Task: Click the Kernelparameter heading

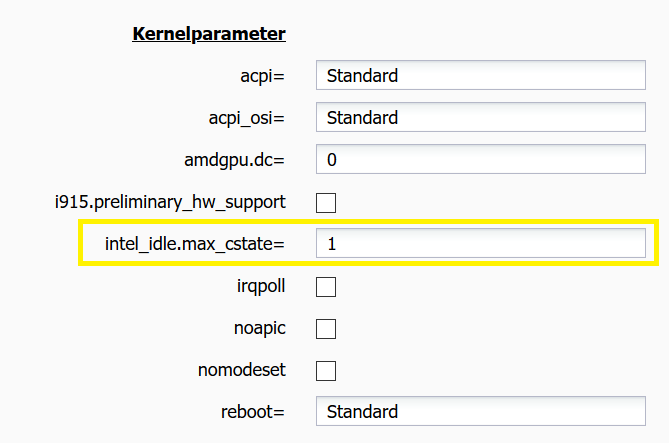Action: pyautogui.click(x=209, y=34)
